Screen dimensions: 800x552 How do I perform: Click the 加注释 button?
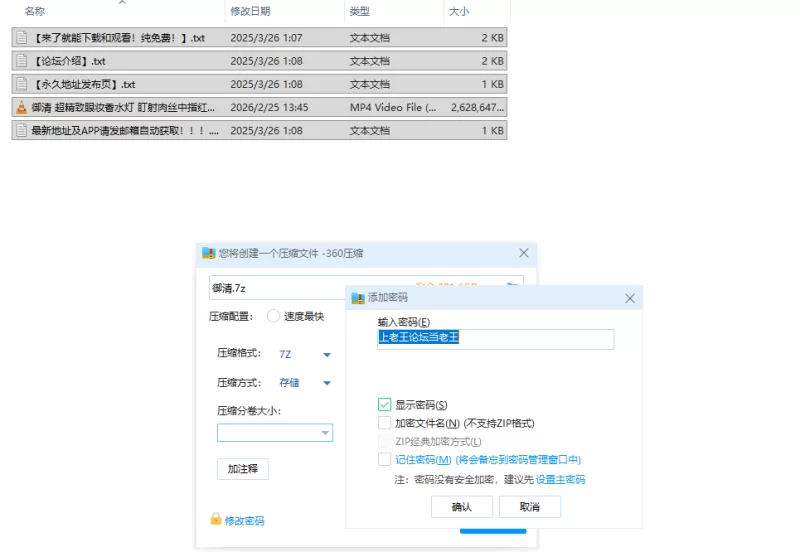point(243,469)
